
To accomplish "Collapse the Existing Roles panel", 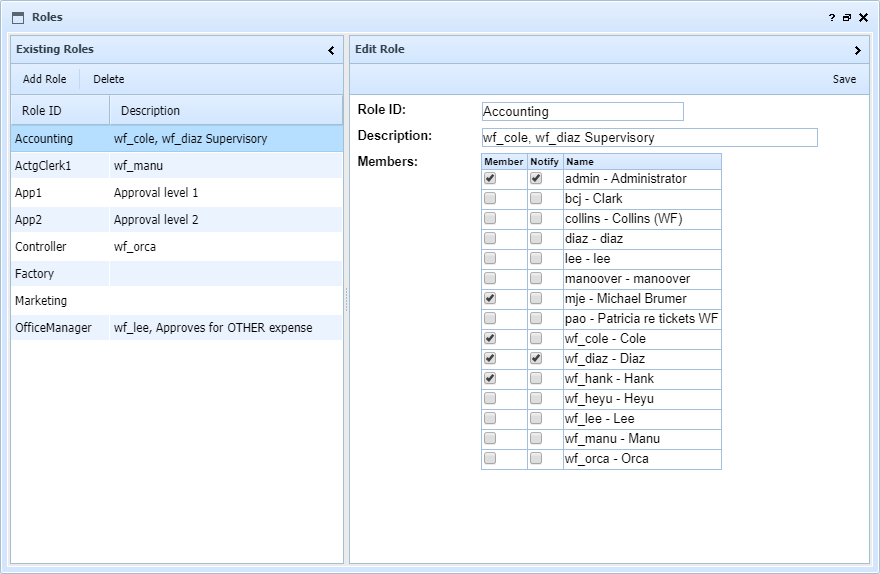I will [x=331, y=50].
